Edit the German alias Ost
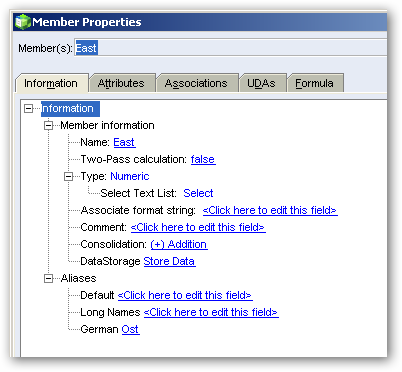402x372 pixels. point(130,330)
